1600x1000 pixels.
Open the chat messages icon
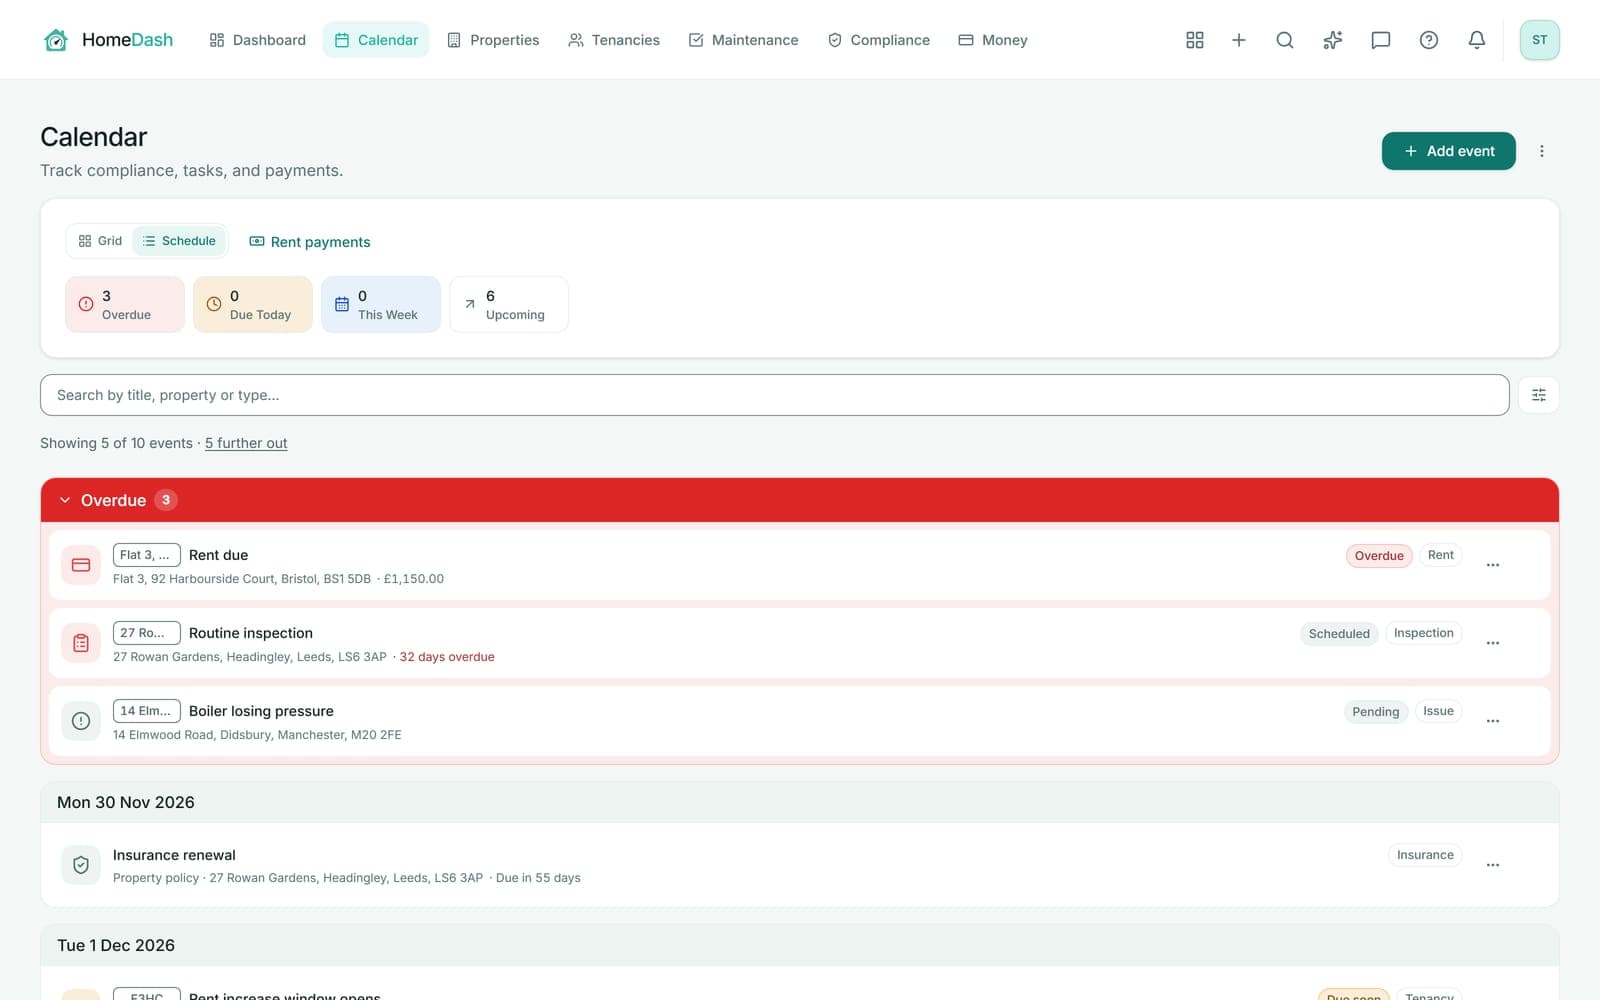[1380, 40]
